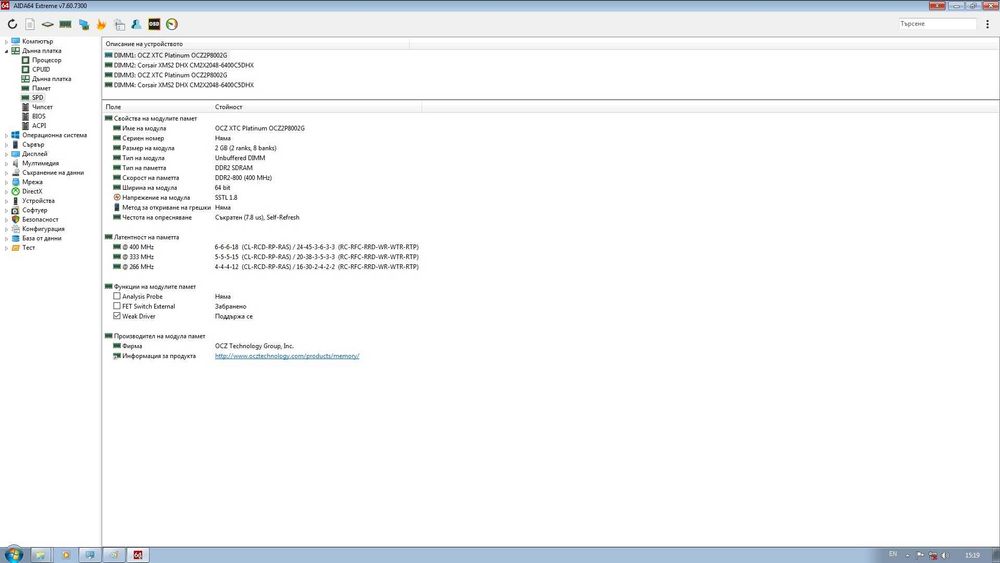Open the ACPI tree item
1000x563 pixels.
39,126
